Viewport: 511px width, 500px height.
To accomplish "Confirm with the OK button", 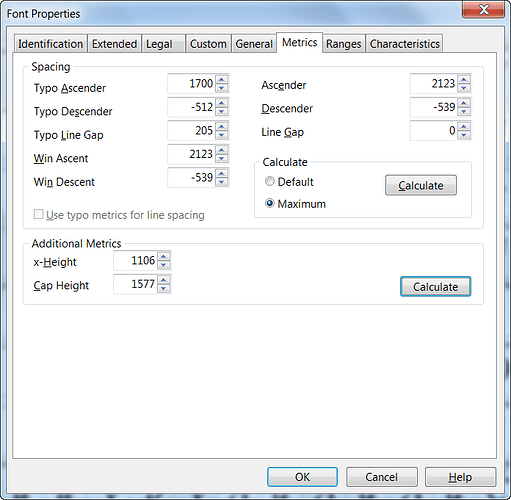I will [302, 477].
